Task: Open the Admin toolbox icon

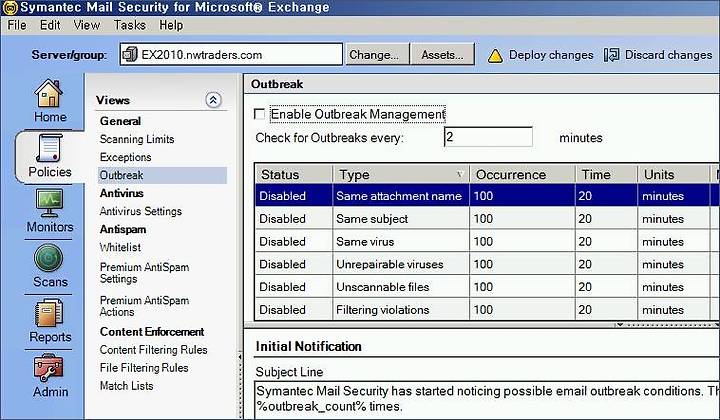Action: tap(48, 368)
